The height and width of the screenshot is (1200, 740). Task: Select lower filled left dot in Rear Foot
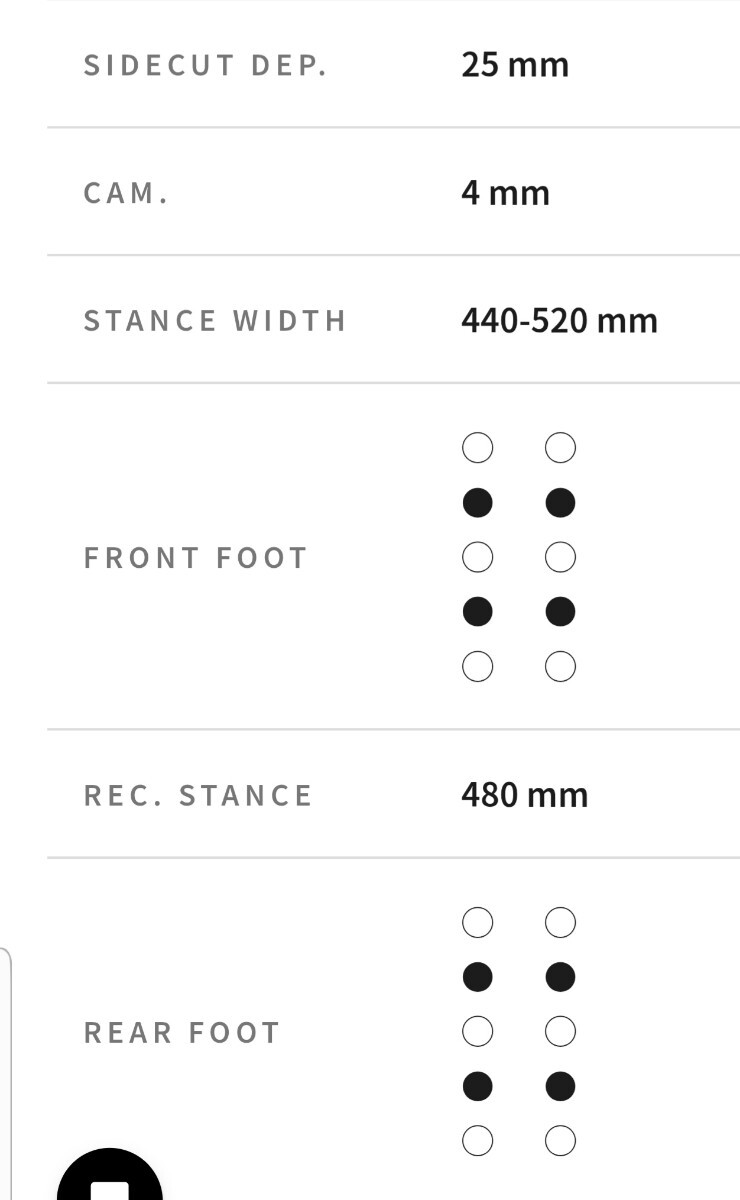coord(477,1086)
